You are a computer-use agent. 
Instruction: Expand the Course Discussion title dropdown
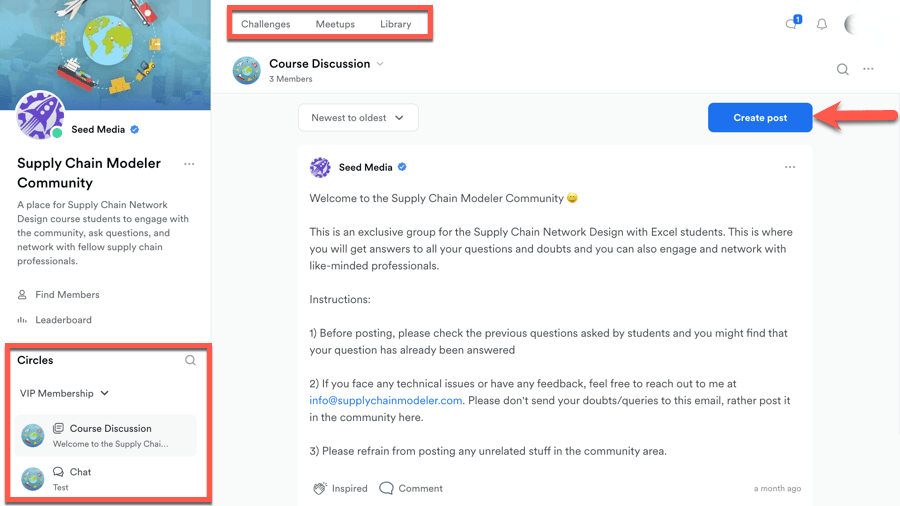pyautogui.click(x=380, y=64)
